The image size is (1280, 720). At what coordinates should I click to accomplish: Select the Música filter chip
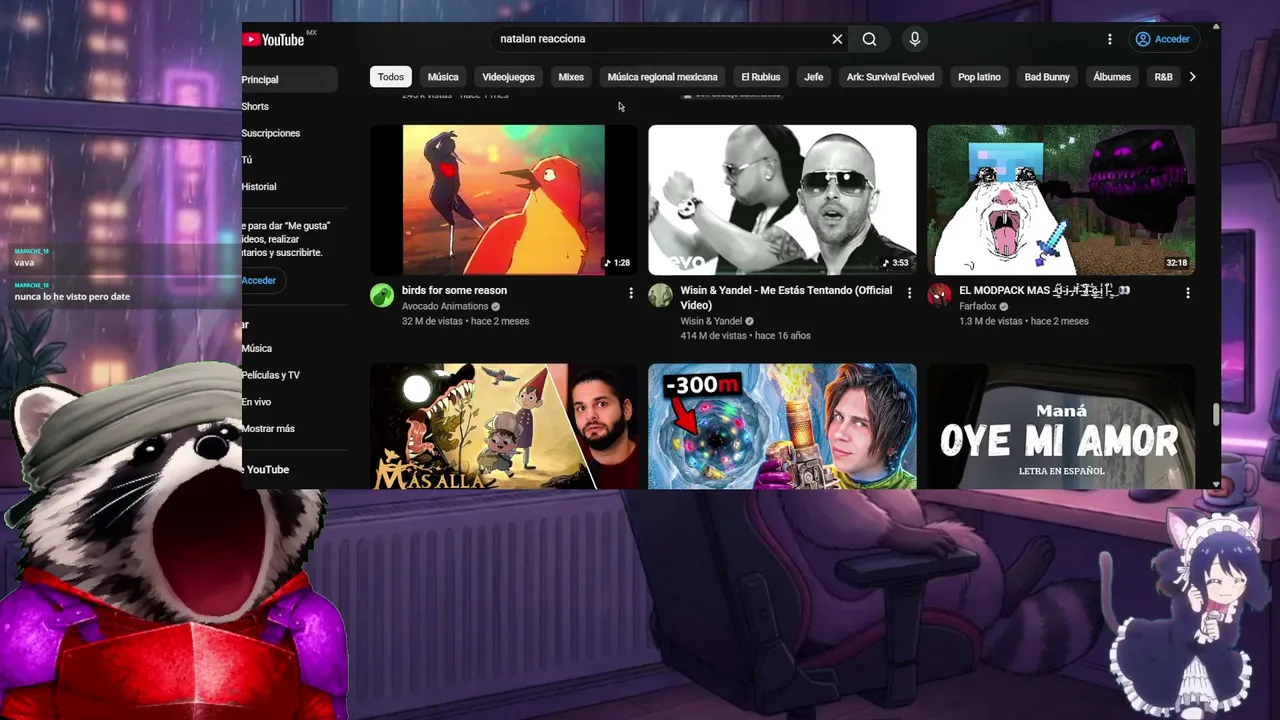(443, 77)
